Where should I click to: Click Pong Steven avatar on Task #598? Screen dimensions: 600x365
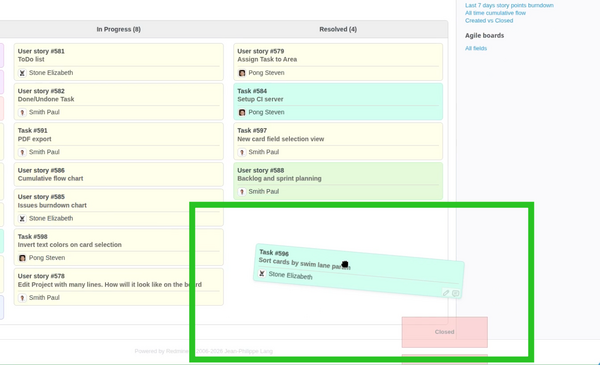tap(22, 258)
